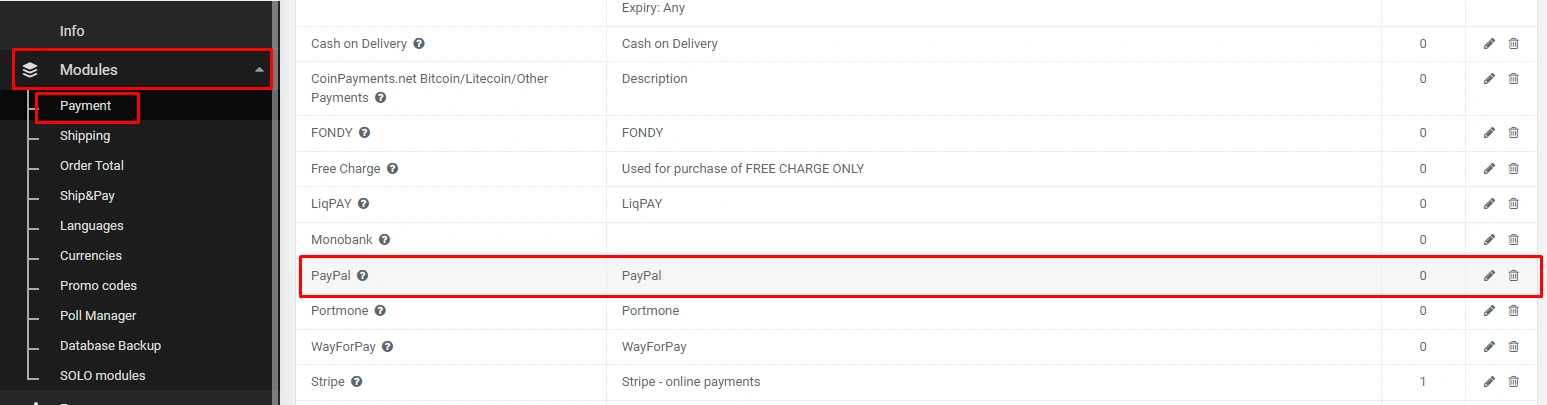The height and width of the screenshot is (405, 1547).
Task: Open the Shipping modules page
Action: click(x=85, y=136)
